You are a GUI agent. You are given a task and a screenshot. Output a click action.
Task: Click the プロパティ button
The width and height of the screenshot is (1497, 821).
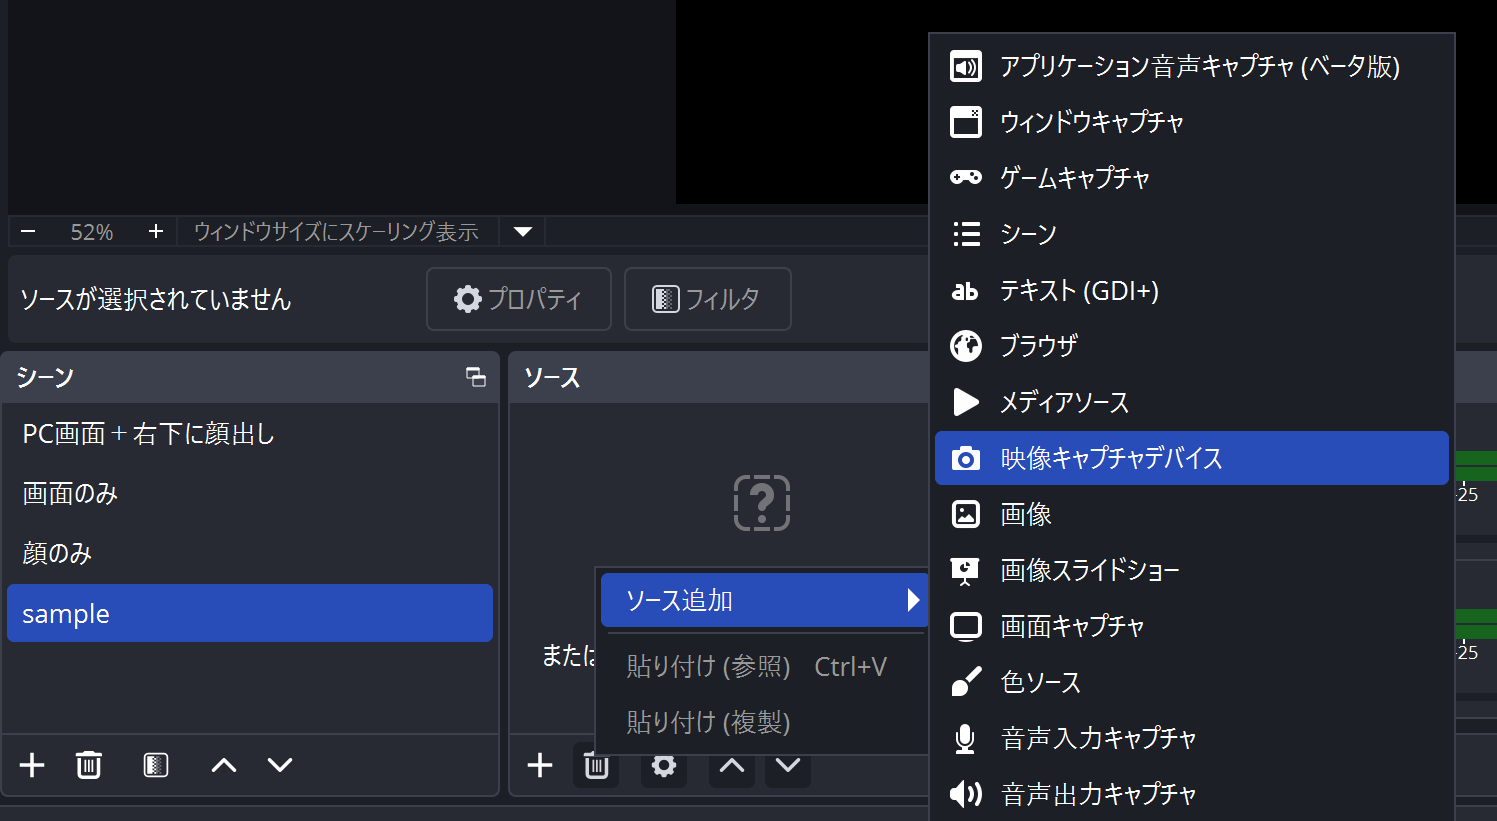pyautogui.click(x=518, y=299)
